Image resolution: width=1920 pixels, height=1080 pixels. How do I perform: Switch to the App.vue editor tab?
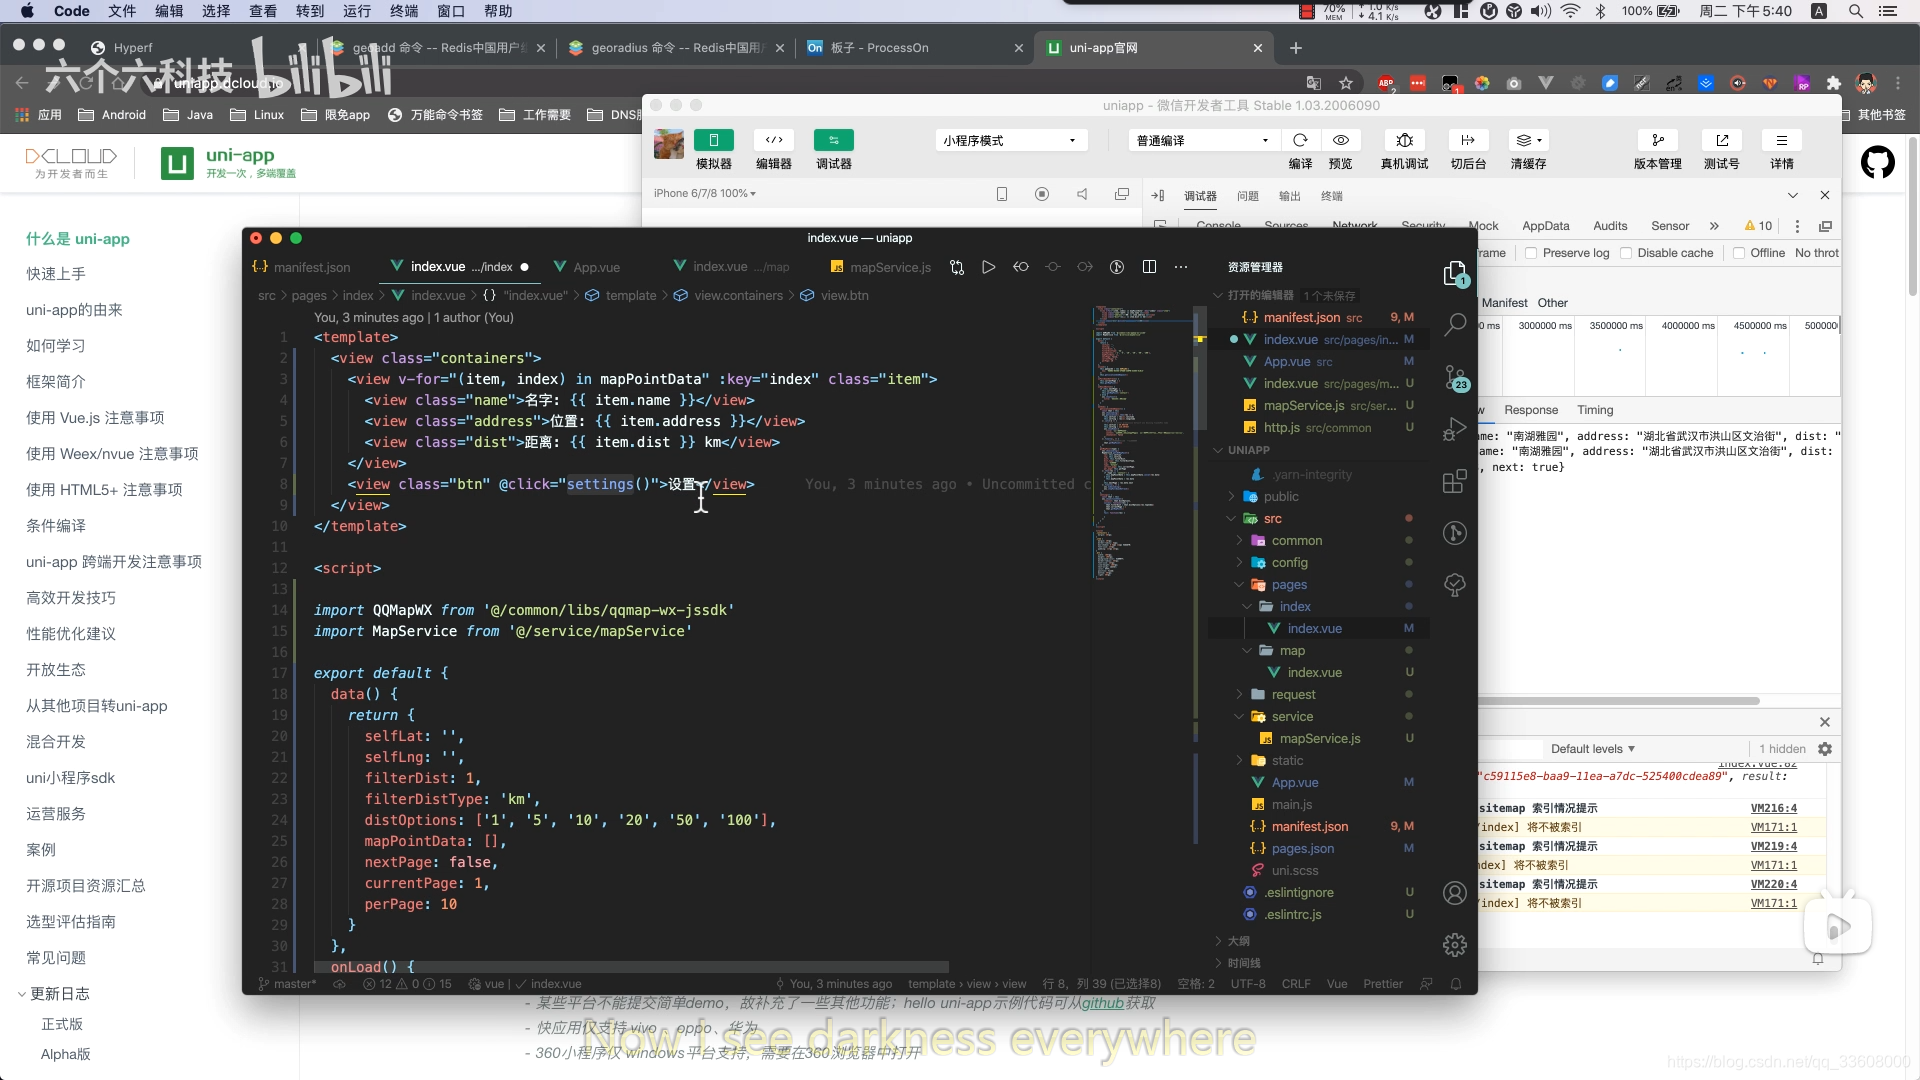point(596,267)
